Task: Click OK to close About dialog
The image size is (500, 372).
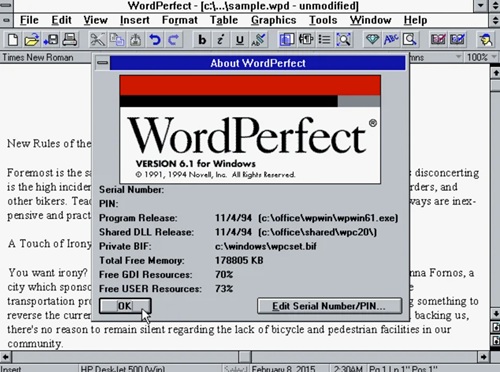Action: 125,306
